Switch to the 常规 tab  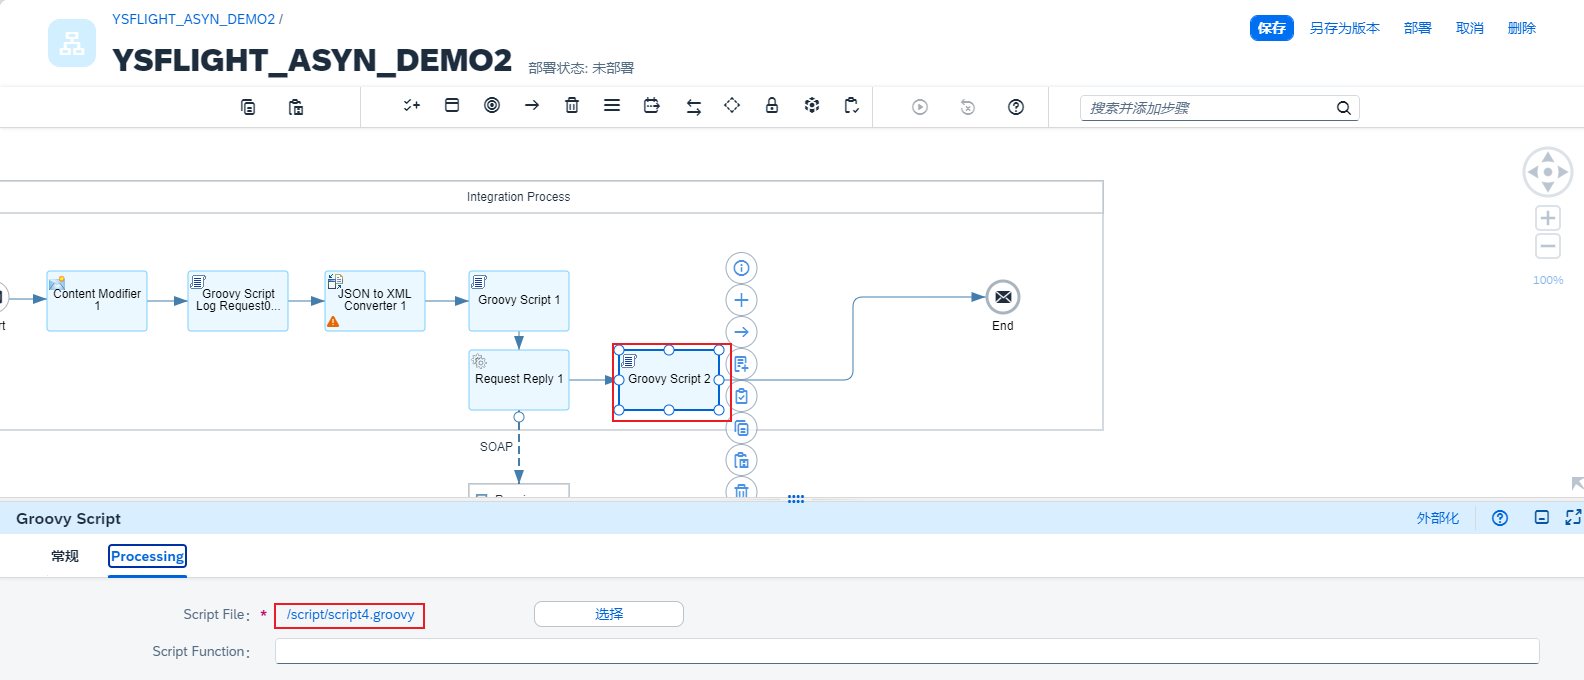click(65, 556)
